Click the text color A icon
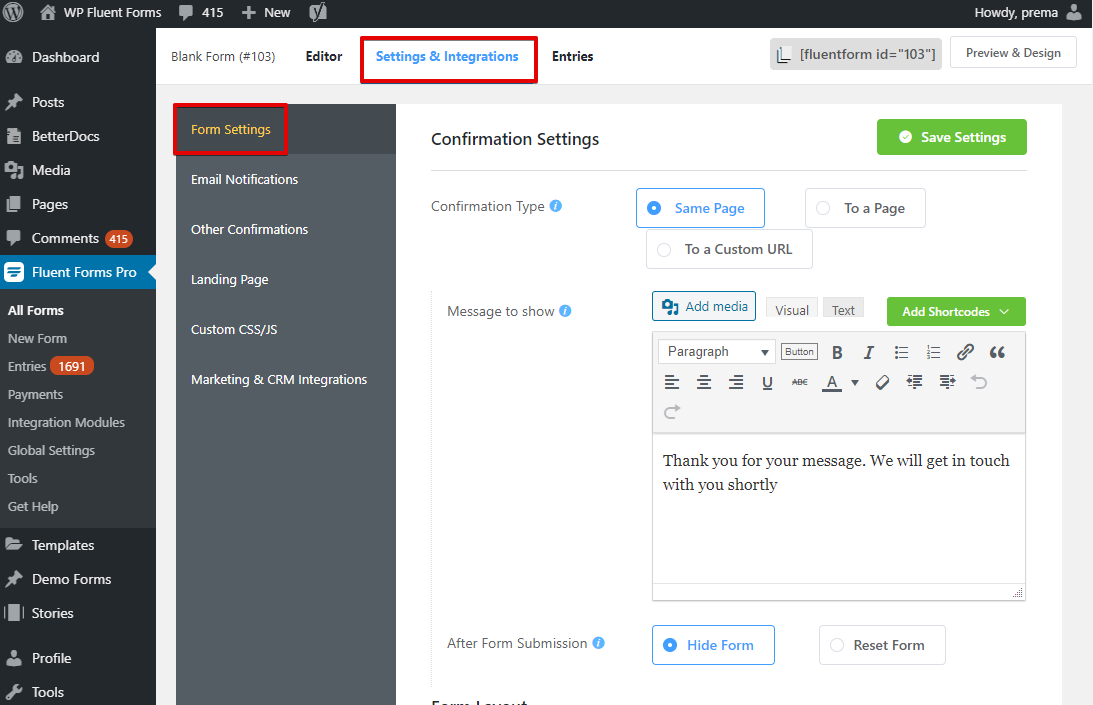Viewport: 1093px width, 705px height. 832,382
